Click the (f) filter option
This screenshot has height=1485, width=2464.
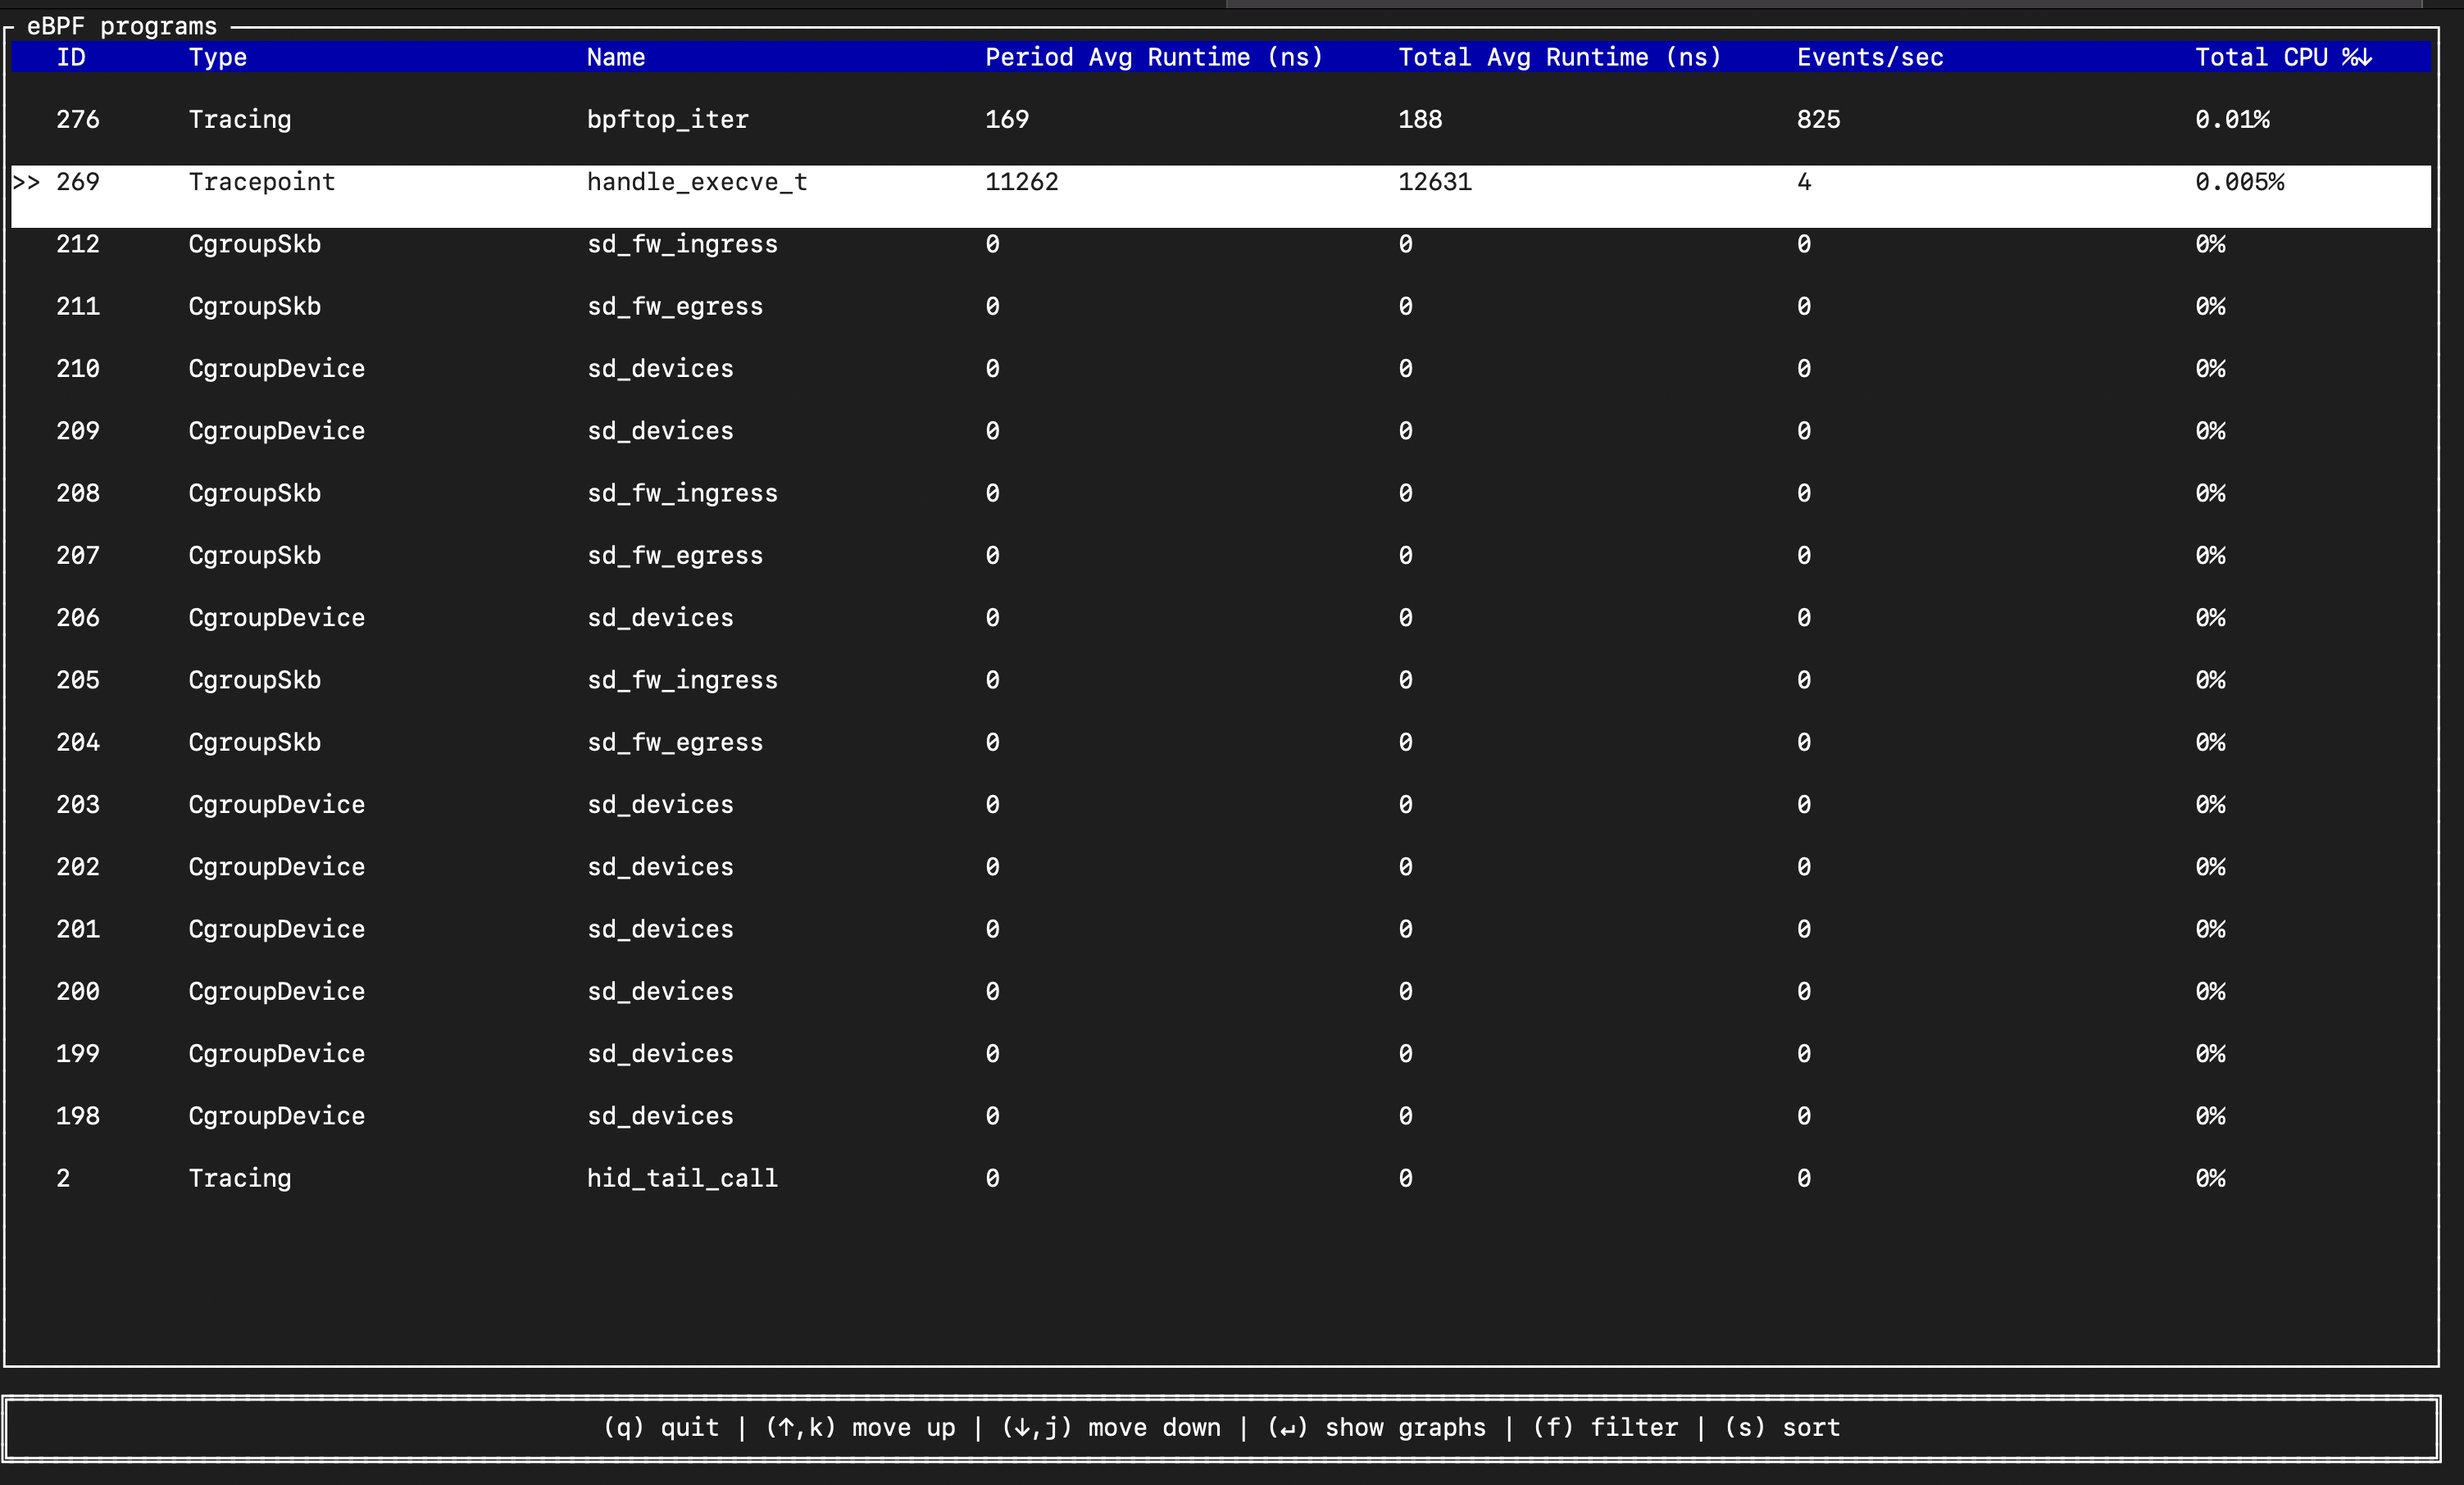click(1605, 1427)
